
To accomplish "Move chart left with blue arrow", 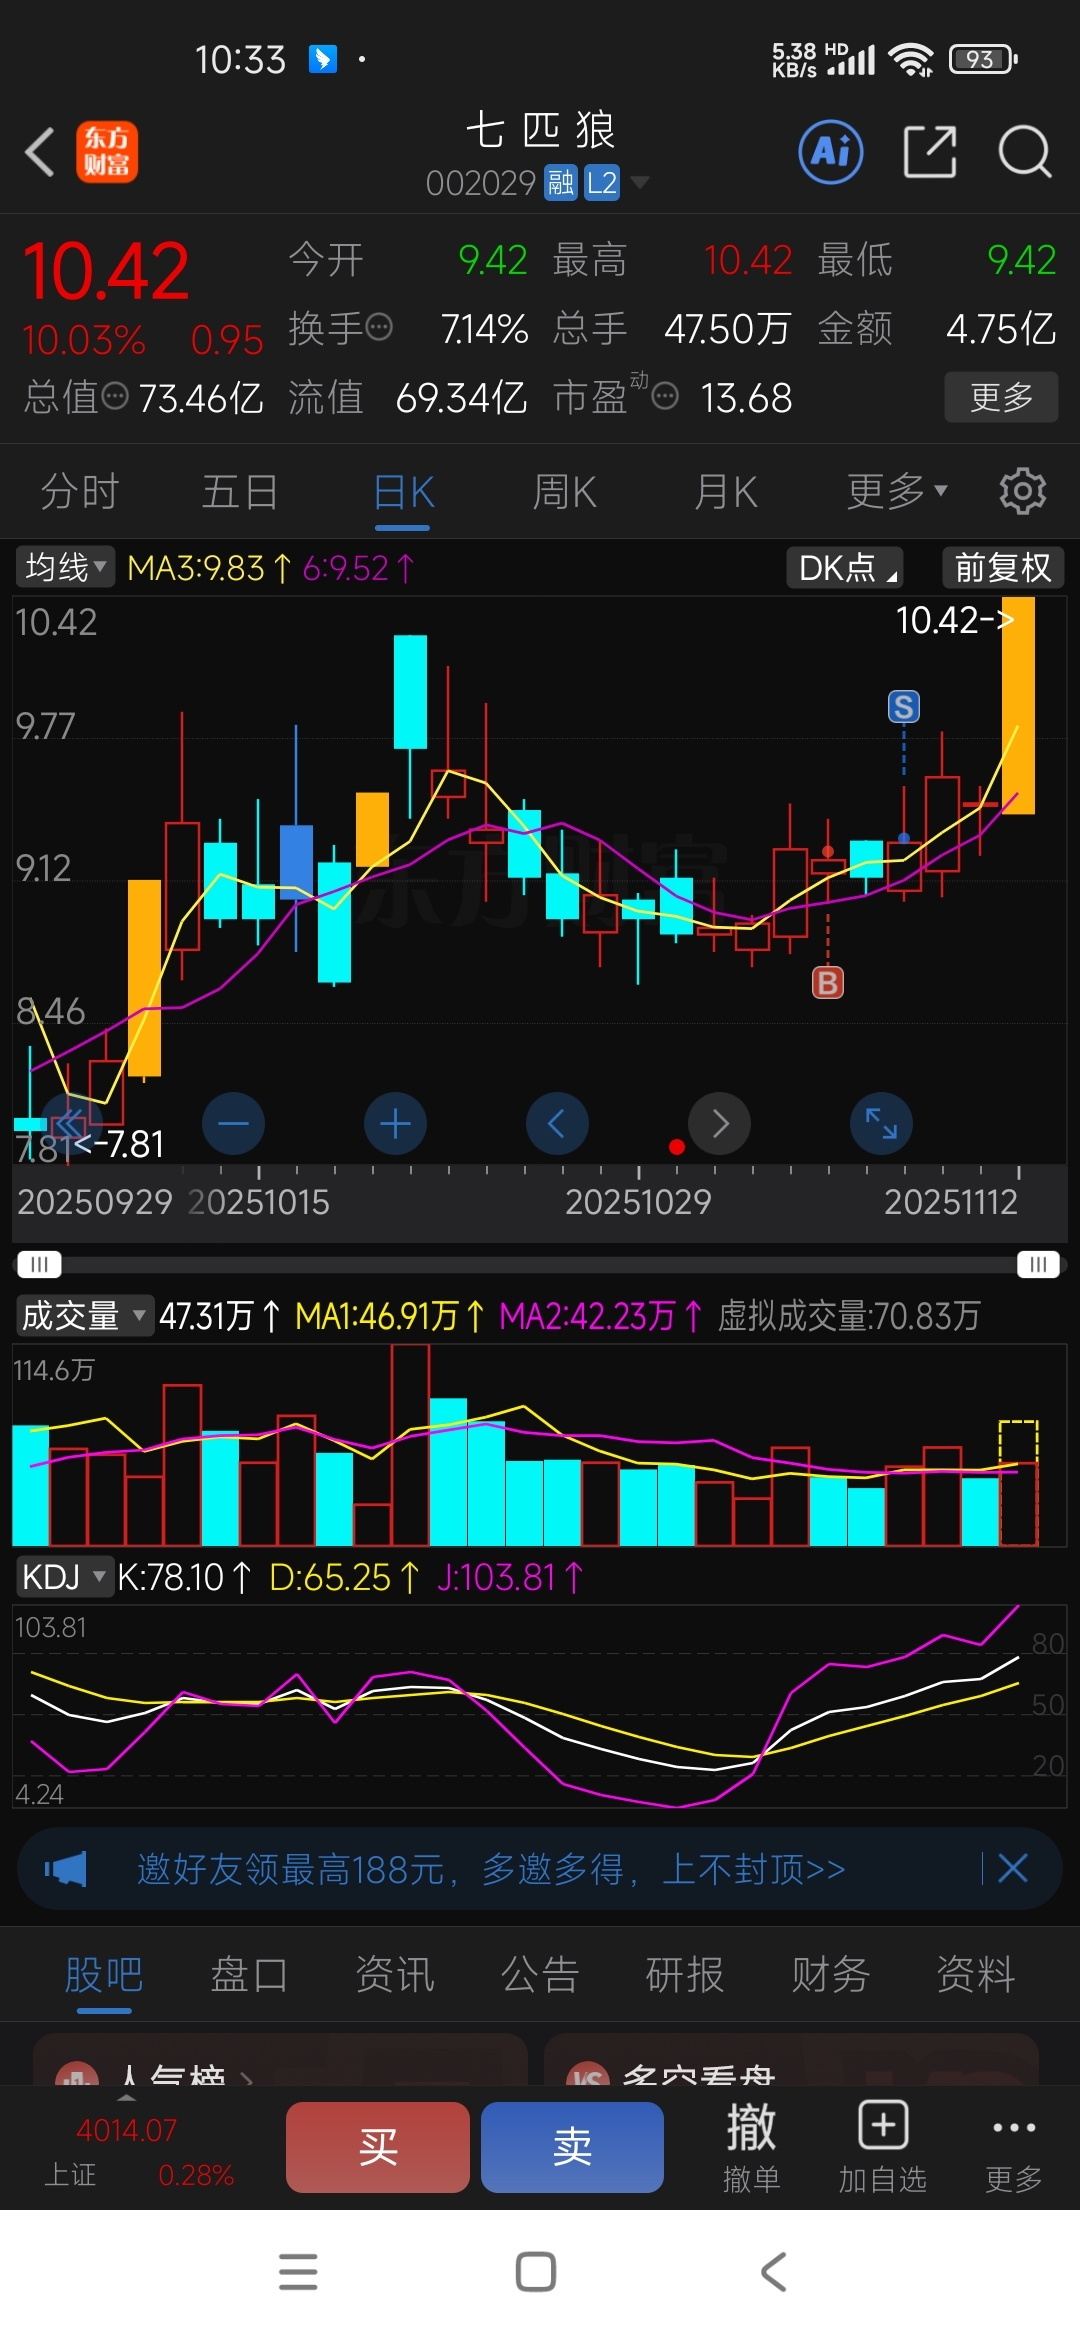I will (557, 1124).
